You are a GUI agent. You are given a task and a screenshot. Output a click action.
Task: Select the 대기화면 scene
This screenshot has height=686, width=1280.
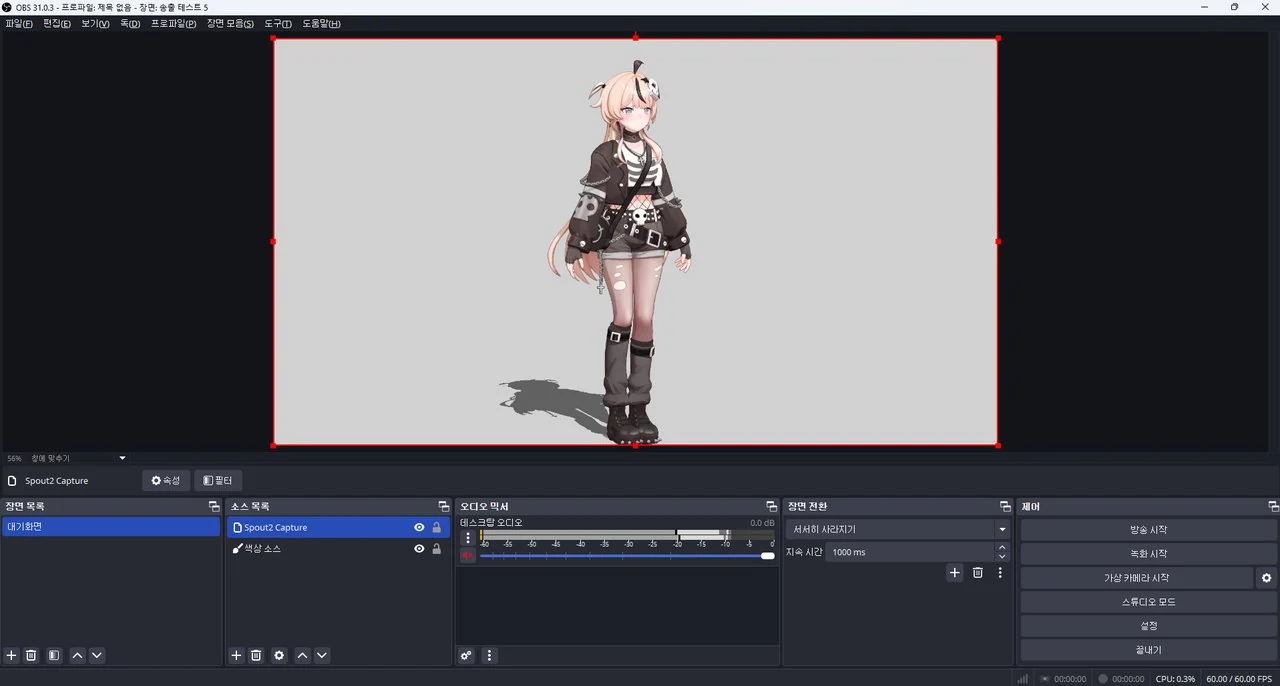(111, 527)
